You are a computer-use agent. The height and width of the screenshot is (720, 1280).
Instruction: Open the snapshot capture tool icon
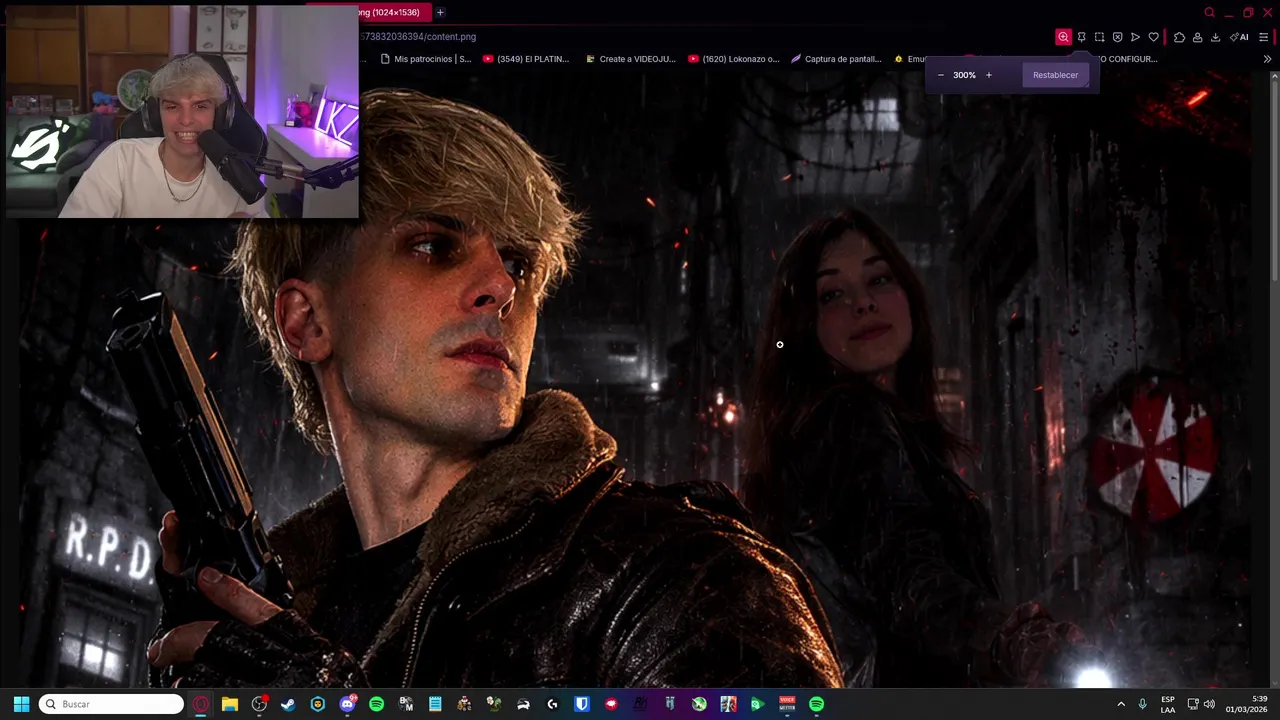coord(1099,37)
